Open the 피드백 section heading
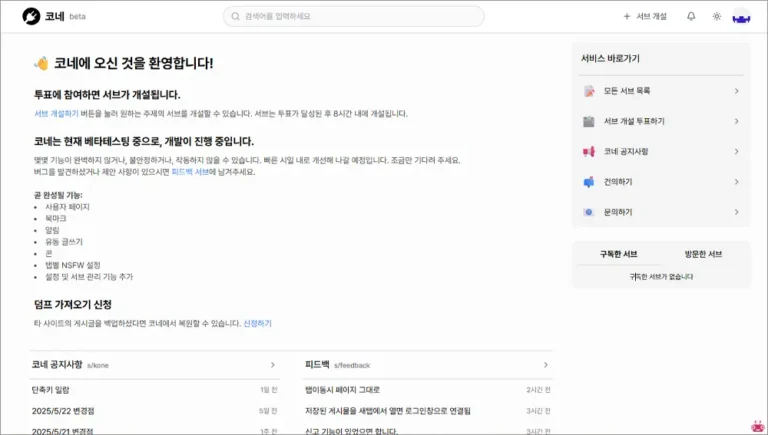This screenshot has height=435, width=768. 317,364
